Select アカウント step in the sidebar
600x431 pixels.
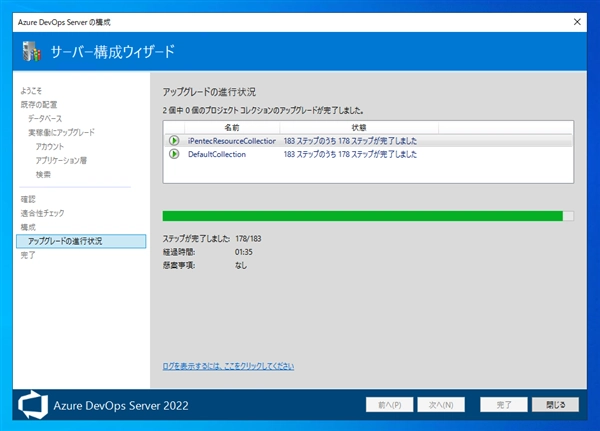click(50, 146)
